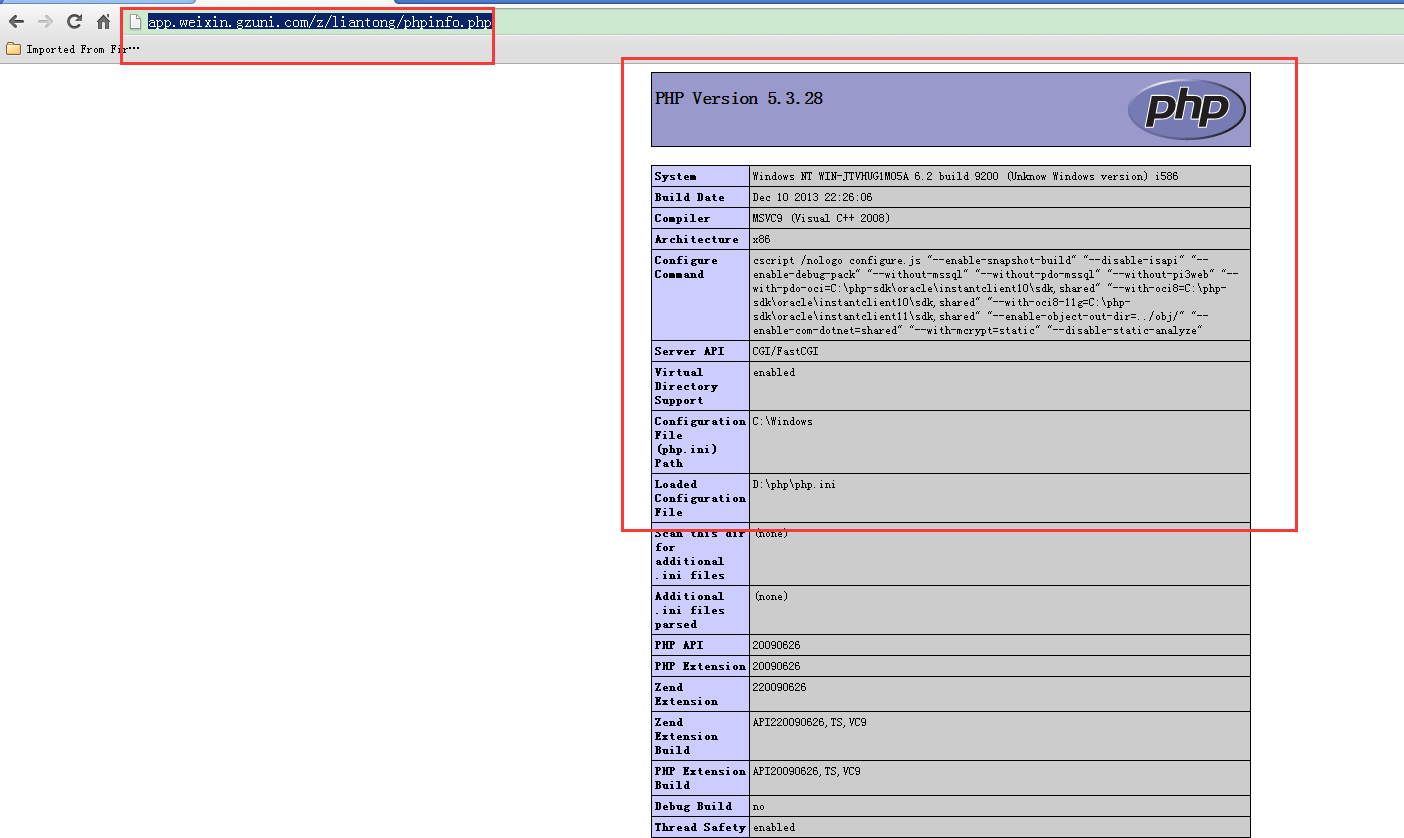Click the API20090626,TS,VC9 value
1404x838 pixels.
[806, 771]
